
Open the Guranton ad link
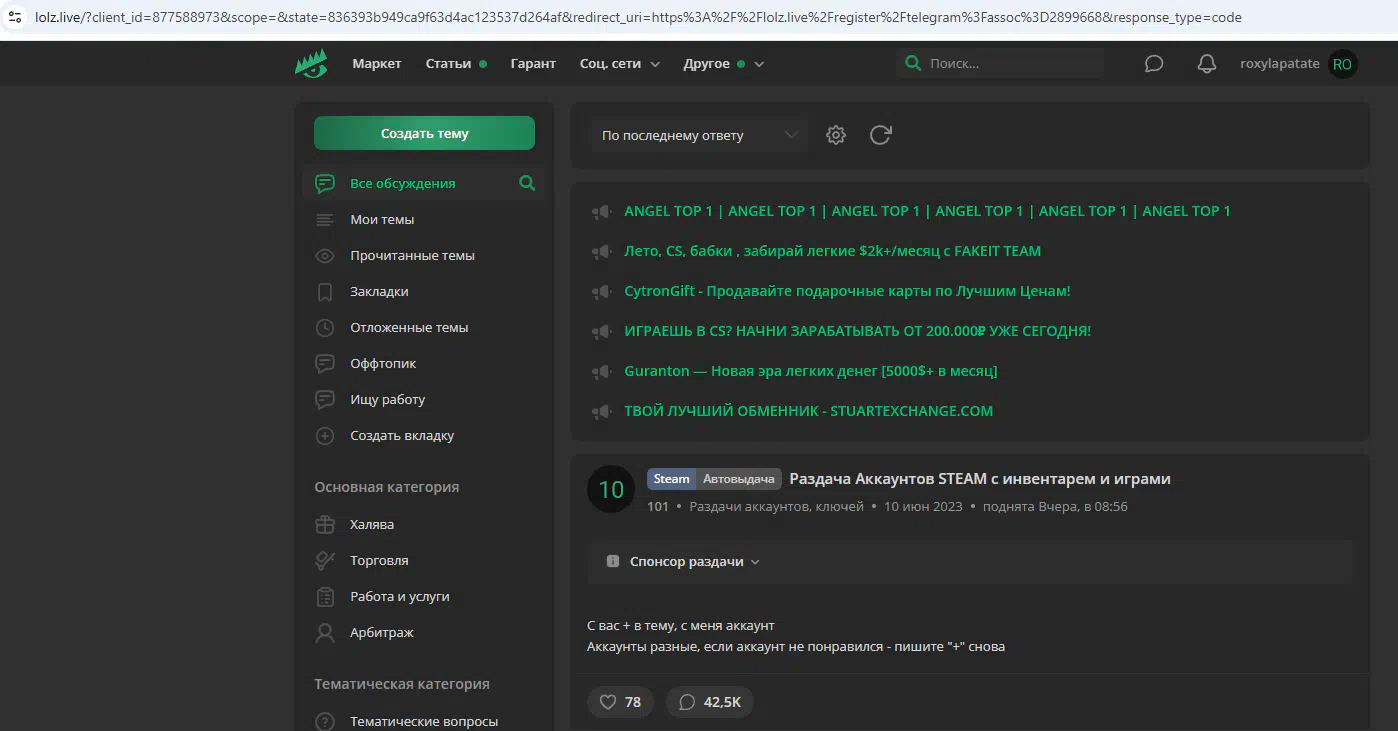click(810, 371)
